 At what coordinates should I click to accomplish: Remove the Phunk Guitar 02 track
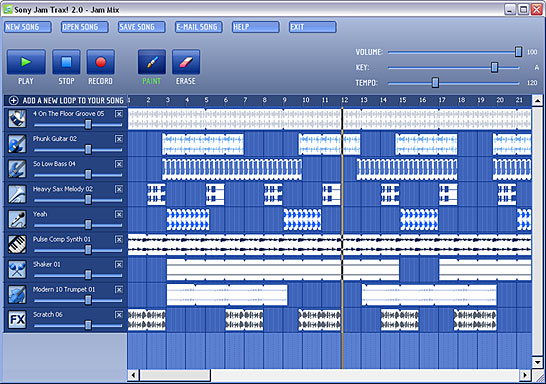tap(119, 139)
